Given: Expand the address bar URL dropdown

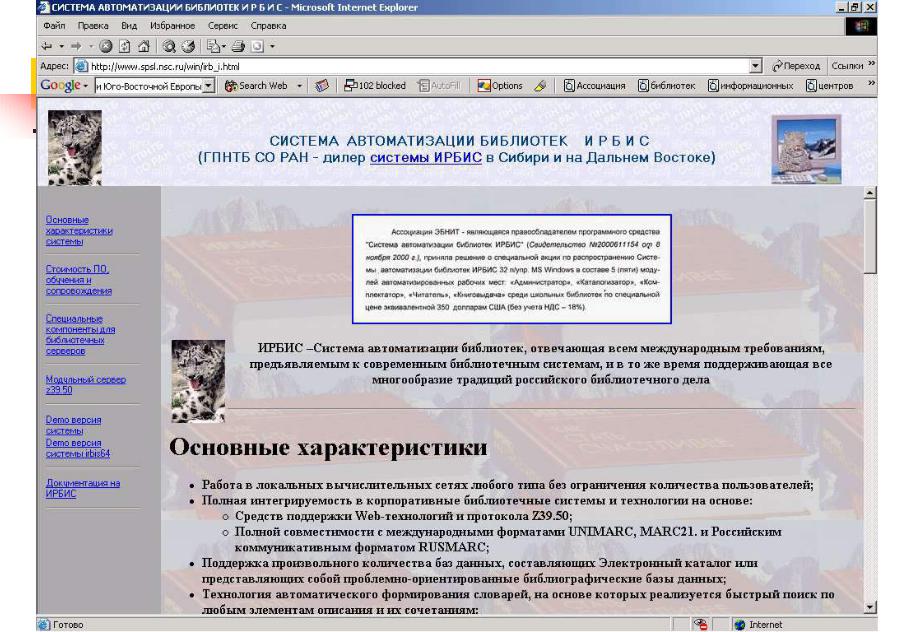Looking at the screenshot, I should (x=756, y=66).
